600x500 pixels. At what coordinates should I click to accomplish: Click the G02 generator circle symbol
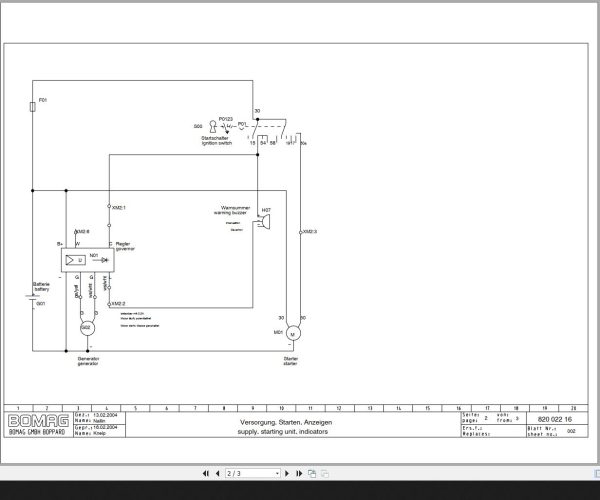coord(87,328)
